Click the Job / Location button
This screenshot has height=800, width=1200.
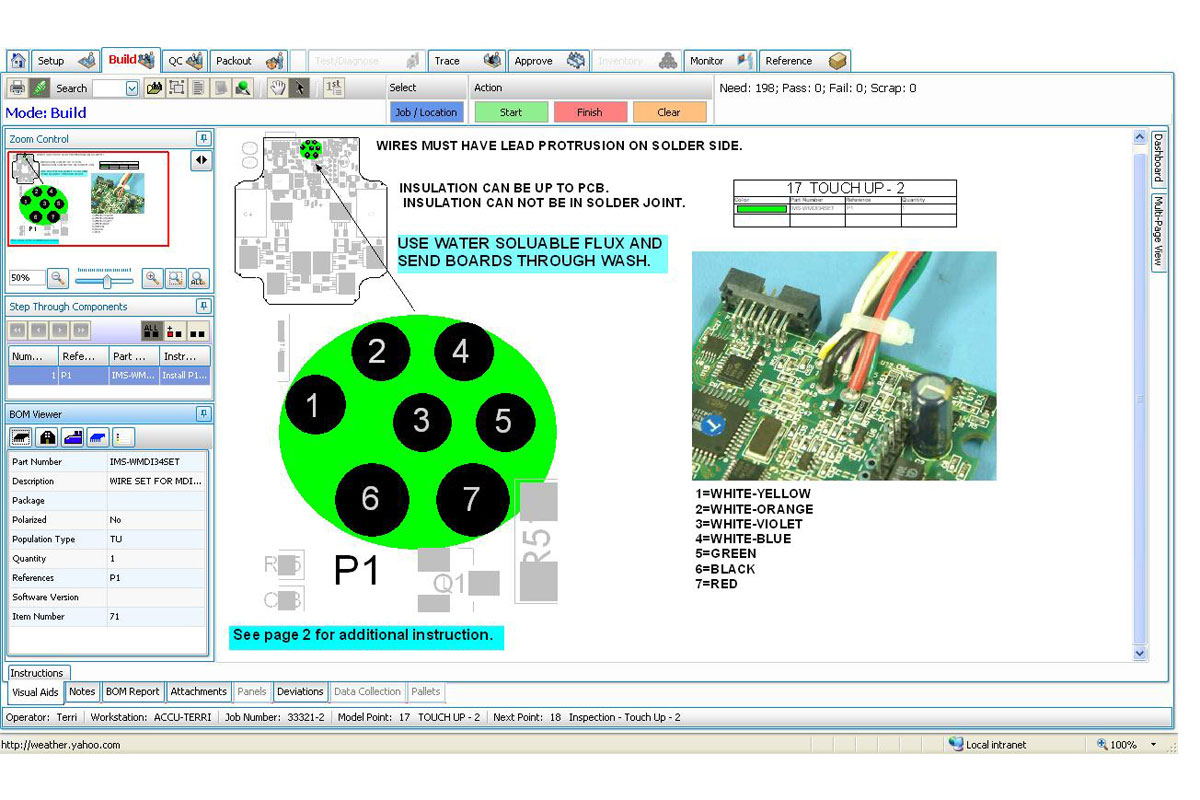(x=426, y=112)
